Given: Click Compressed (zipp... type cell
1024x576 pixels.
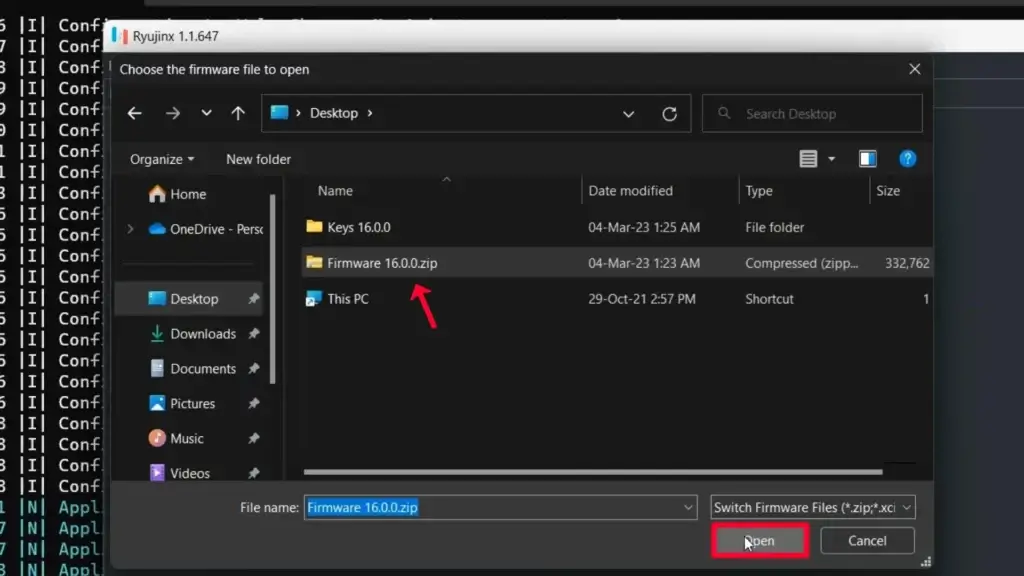Looking at the screenshot, I should pos(801,263).
